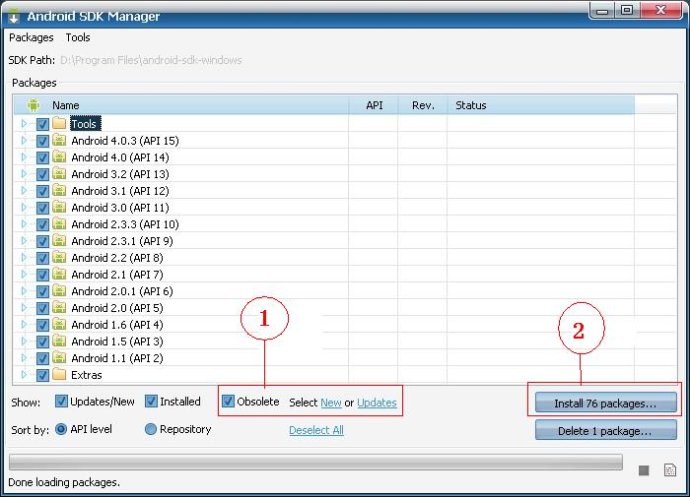Toggle the Obsolete show checkbox
Image resolution: width=690 pixels, height=497 pixels.
point(228,401)
